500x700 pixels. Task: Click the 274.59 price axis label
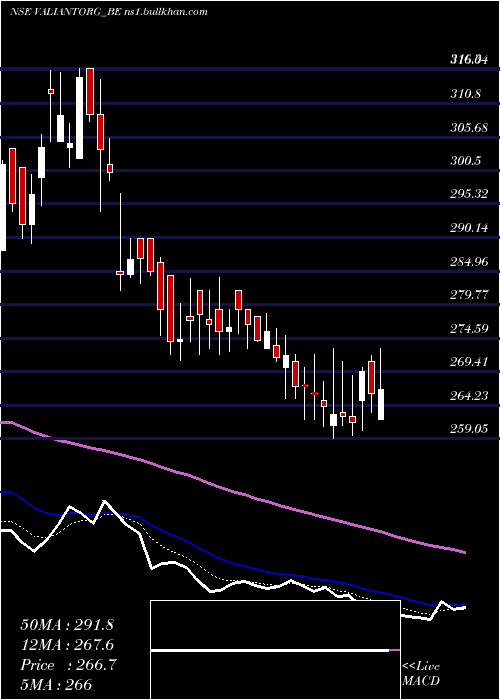coord(467,329)
